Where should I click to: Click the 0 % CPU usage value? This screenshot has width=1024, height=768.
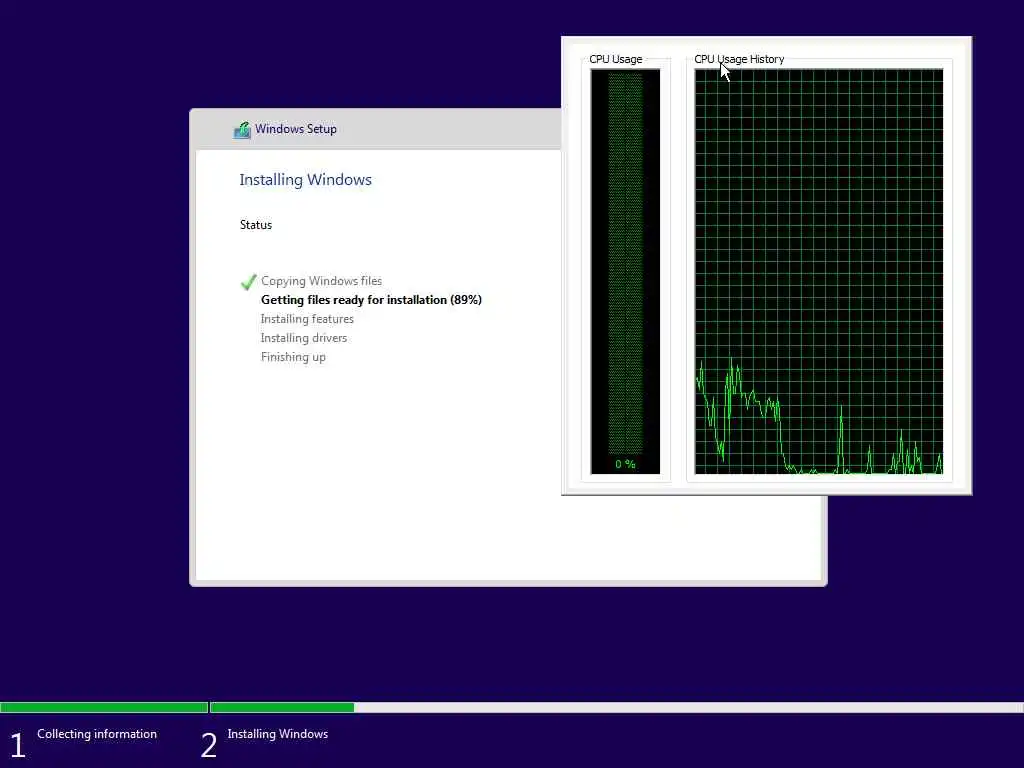625,464
